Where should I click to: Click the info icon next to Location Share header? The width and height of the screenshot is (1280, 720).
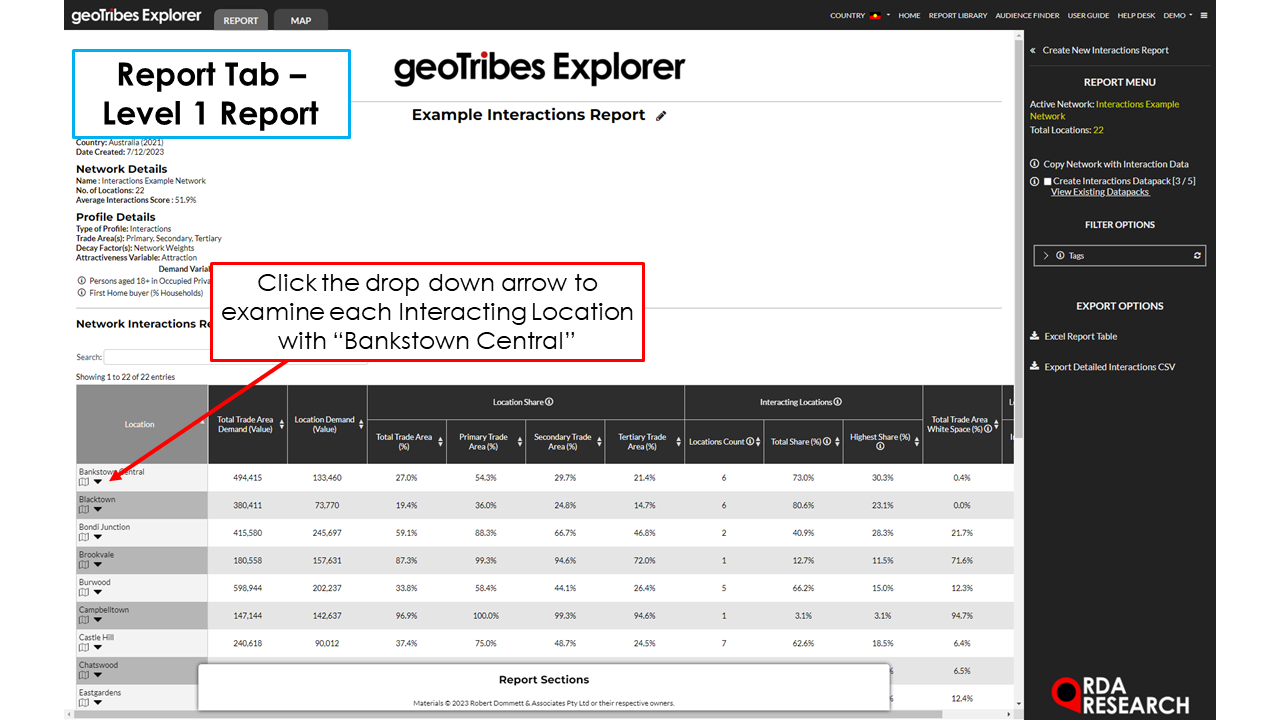click(x=550, y=402)
